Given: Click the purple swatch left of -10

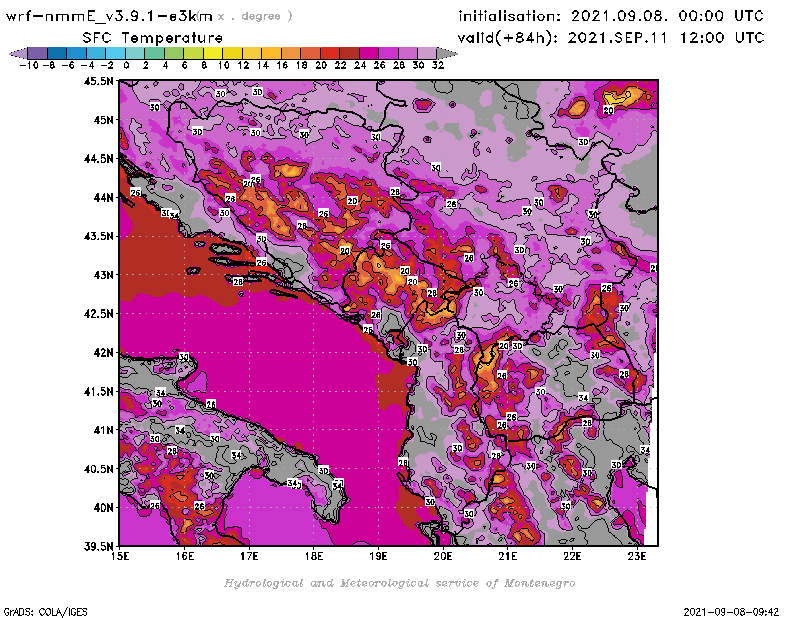Looking at the screenshot, I should [36, 53].
